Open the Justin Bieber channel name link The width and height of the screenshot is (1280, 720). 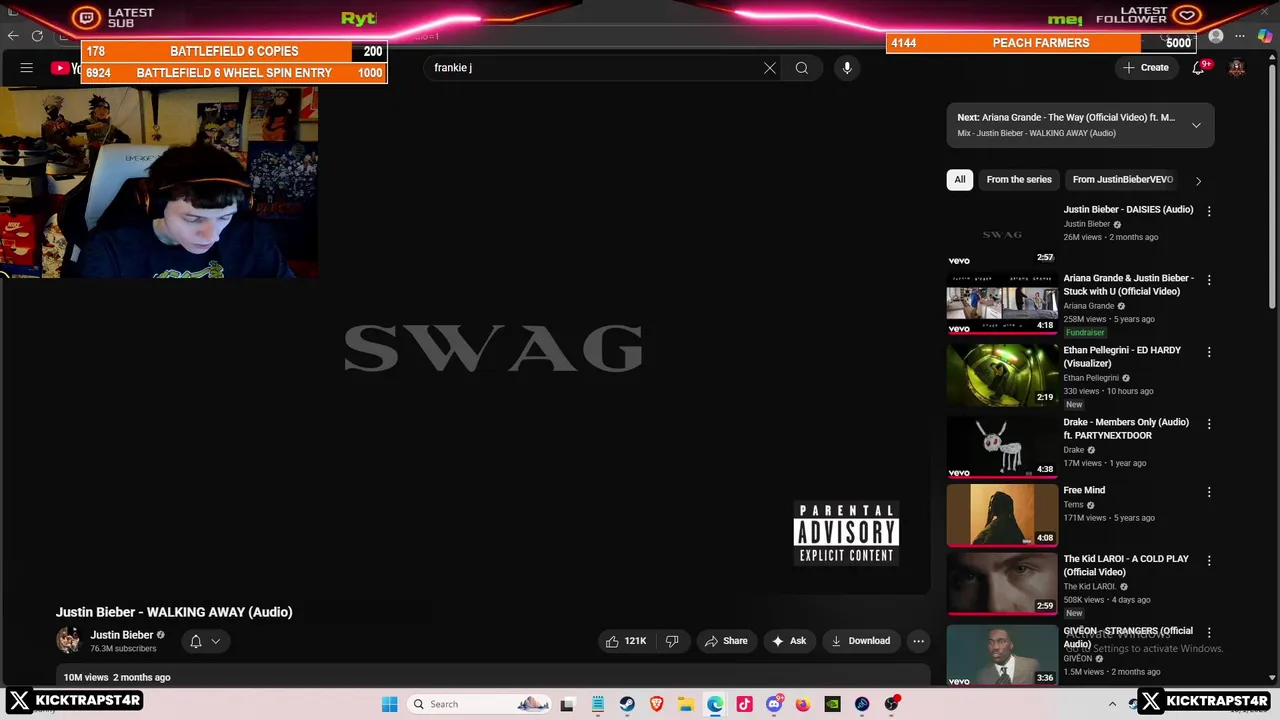click(122, 635)
